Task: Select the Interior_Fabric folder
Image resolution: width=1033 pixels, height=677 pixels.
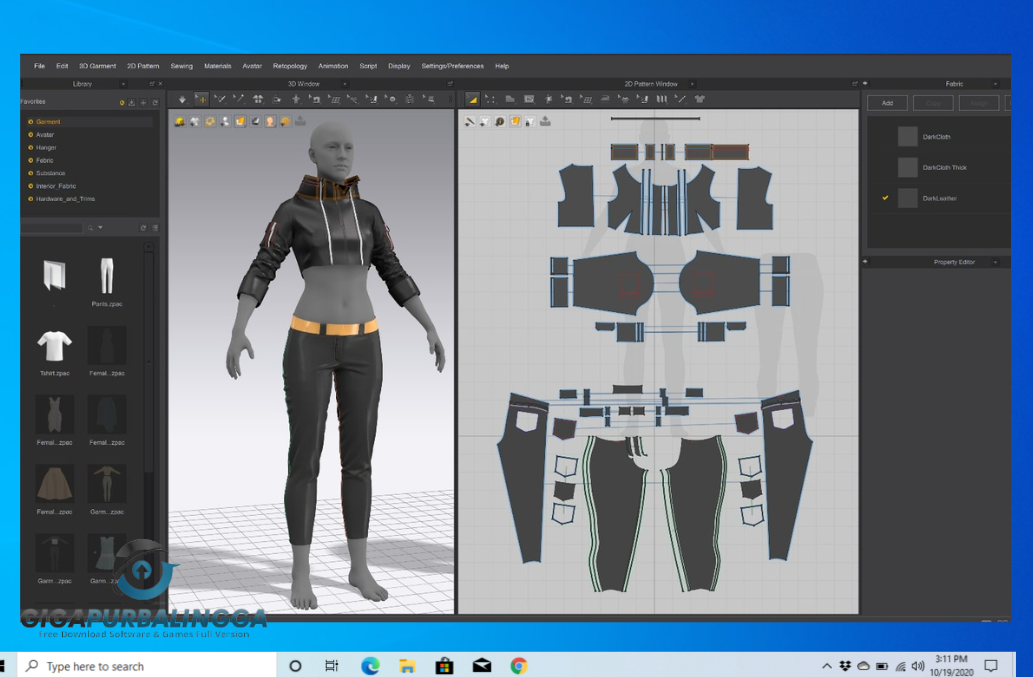Action: click(x=55, y=186)
